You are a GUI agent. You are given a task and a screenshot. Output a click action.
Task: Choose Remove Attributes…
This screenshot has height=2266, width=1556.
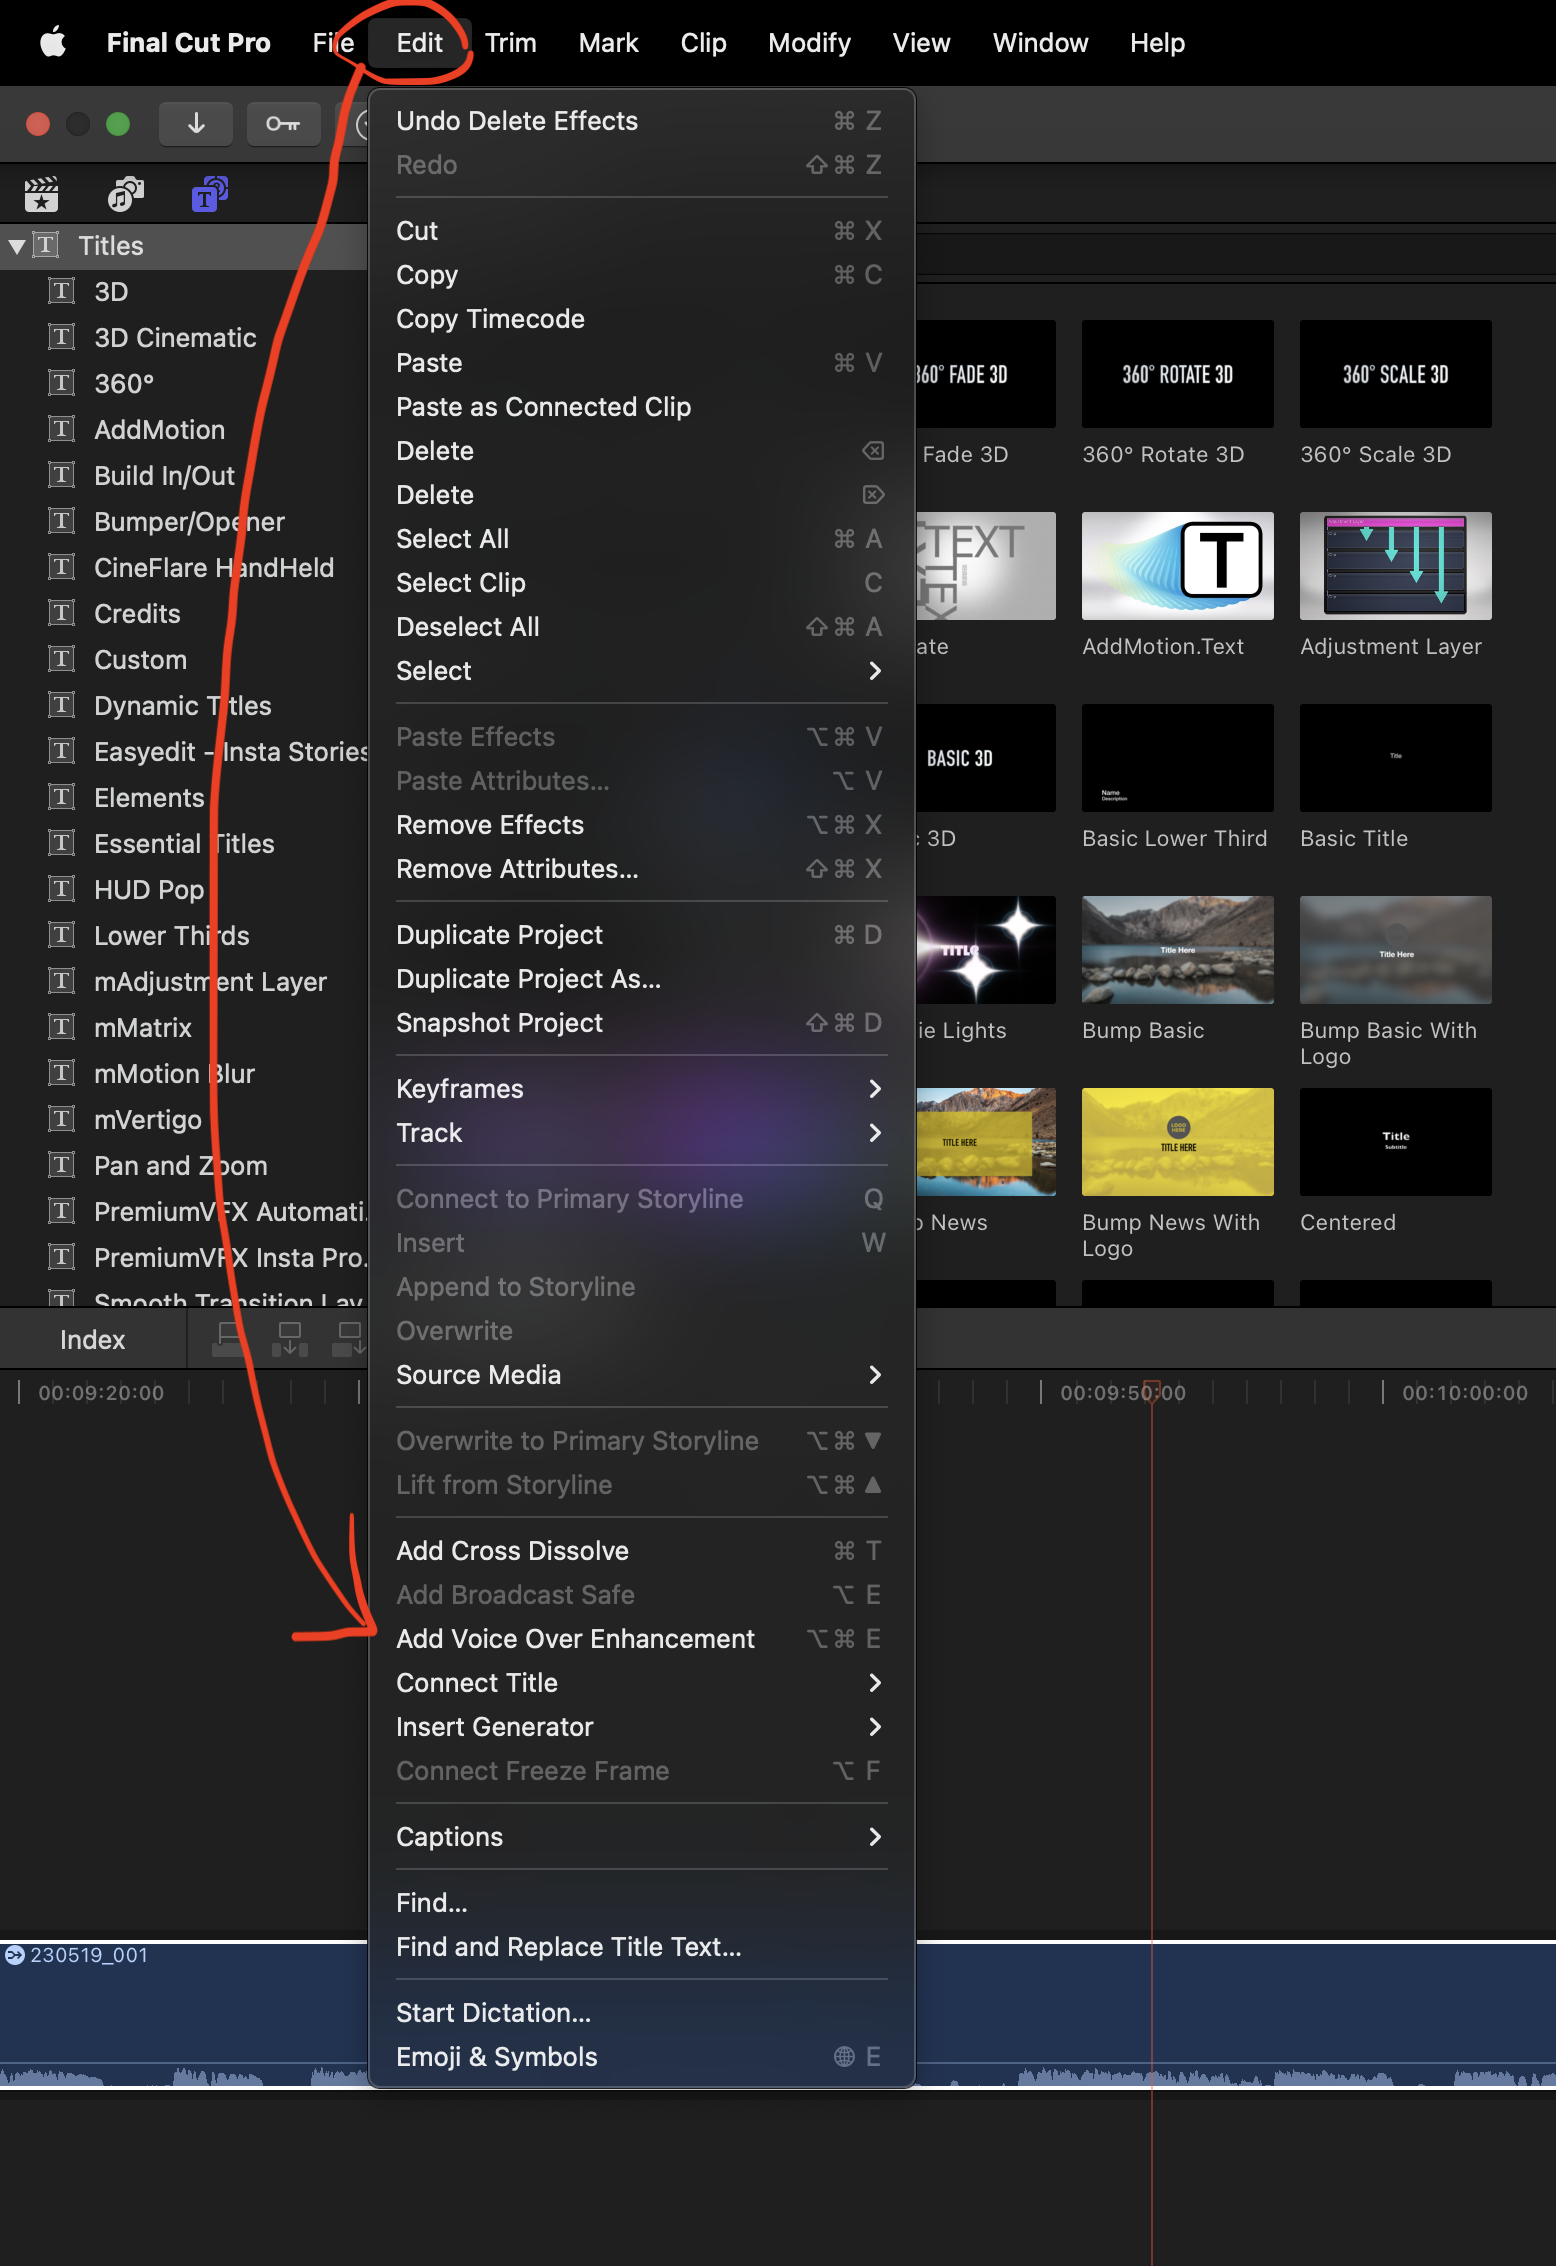[x=641, y=869]
